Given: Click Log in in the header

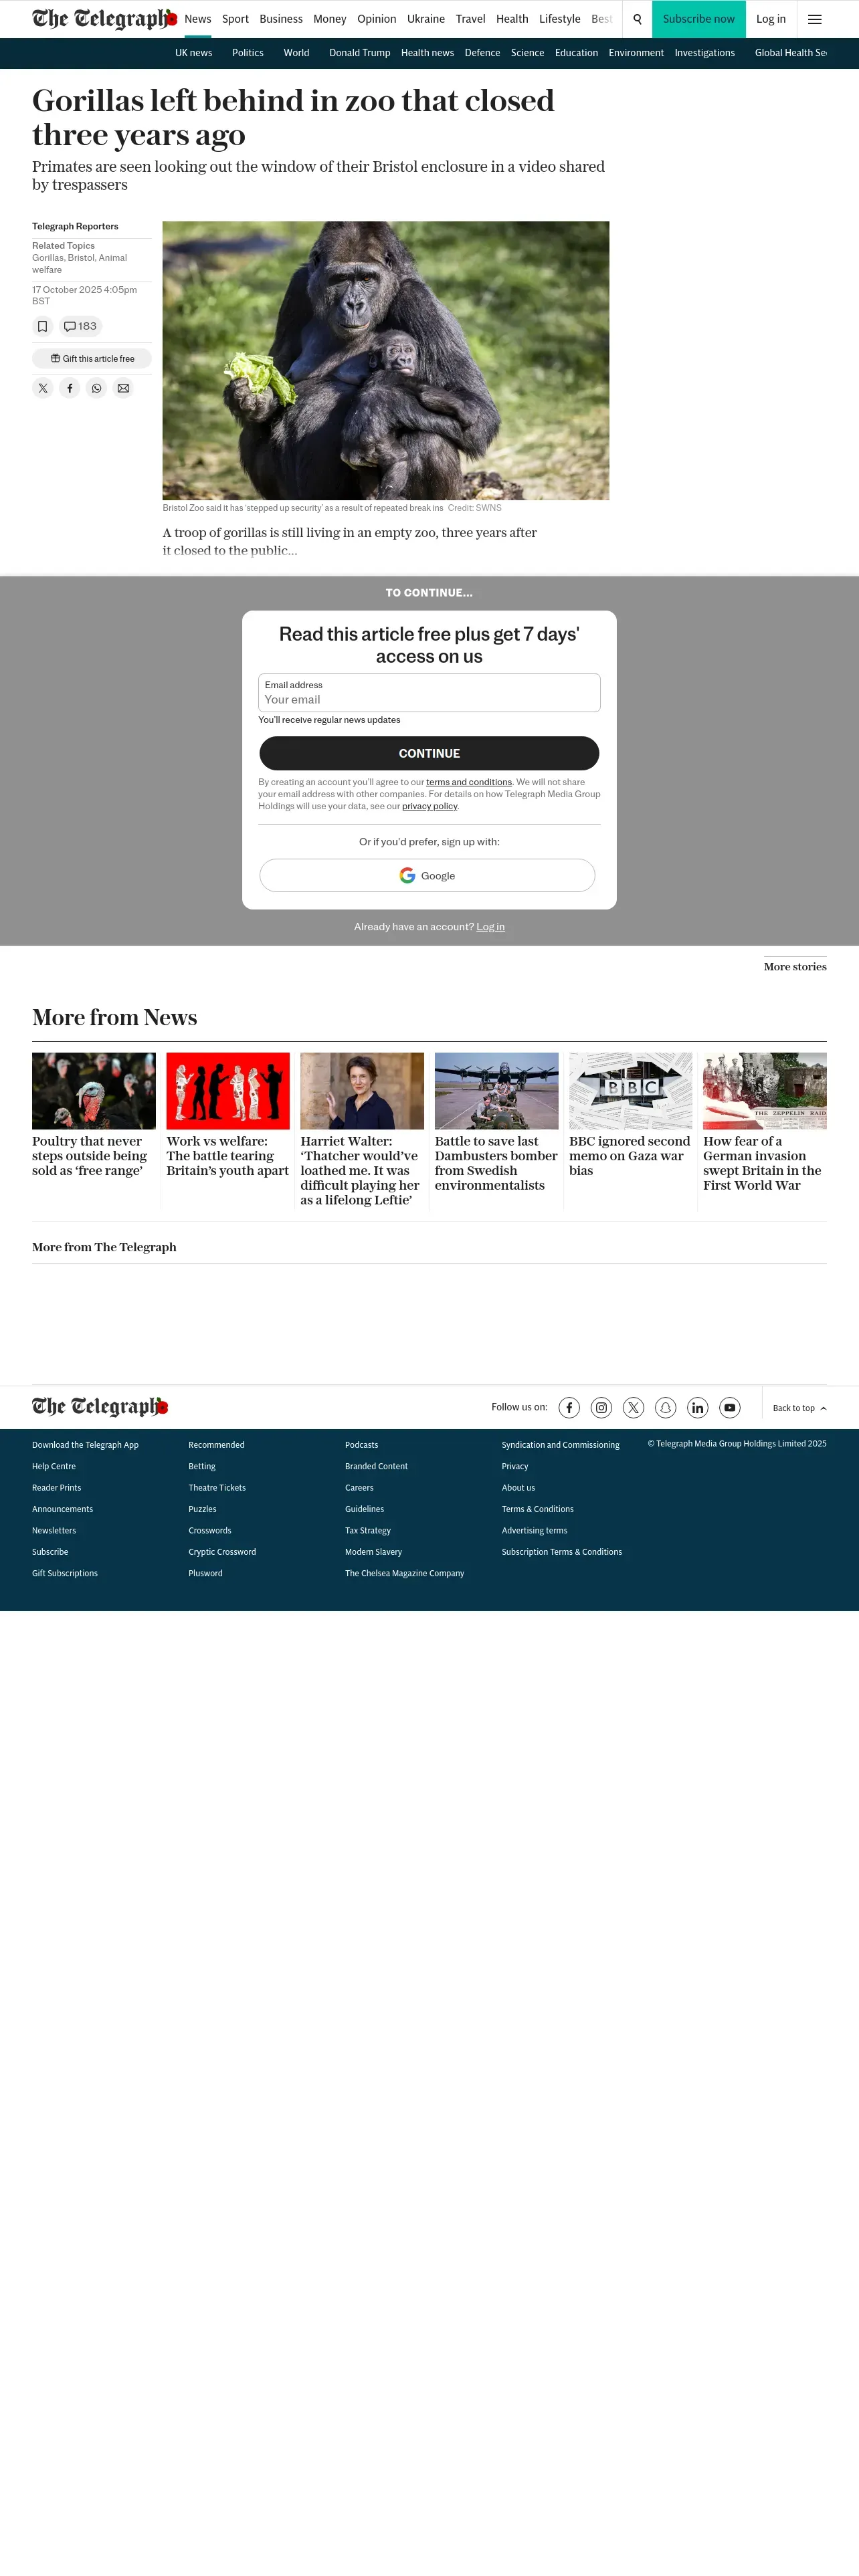Looking at the screenshot, I should pos(771,19).
